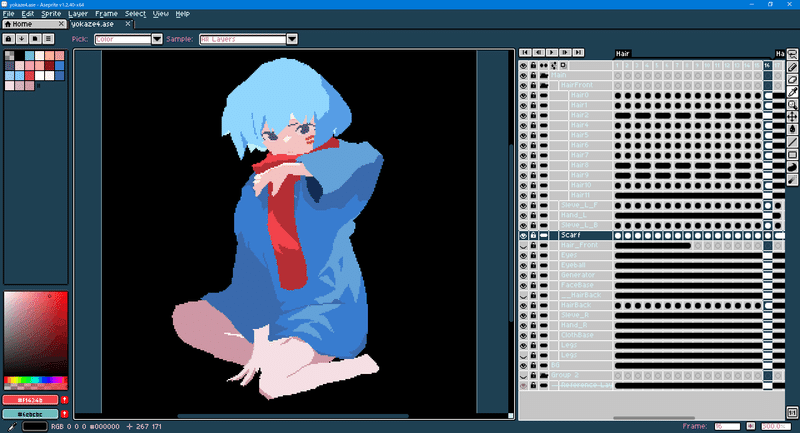
Task: Open the palette options menu icon
Action: [x=48, y=39]
